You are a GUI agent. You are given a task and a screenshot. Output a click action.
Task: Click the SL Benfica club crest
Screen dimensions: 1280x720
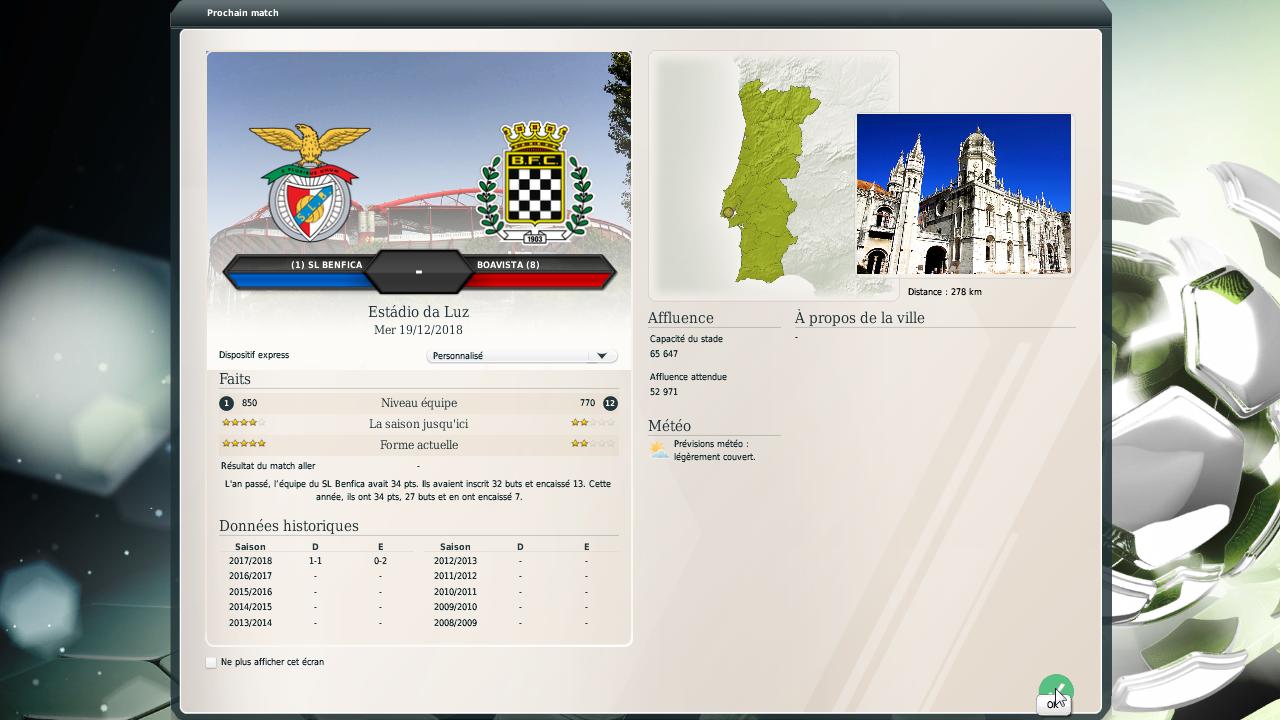309,183
